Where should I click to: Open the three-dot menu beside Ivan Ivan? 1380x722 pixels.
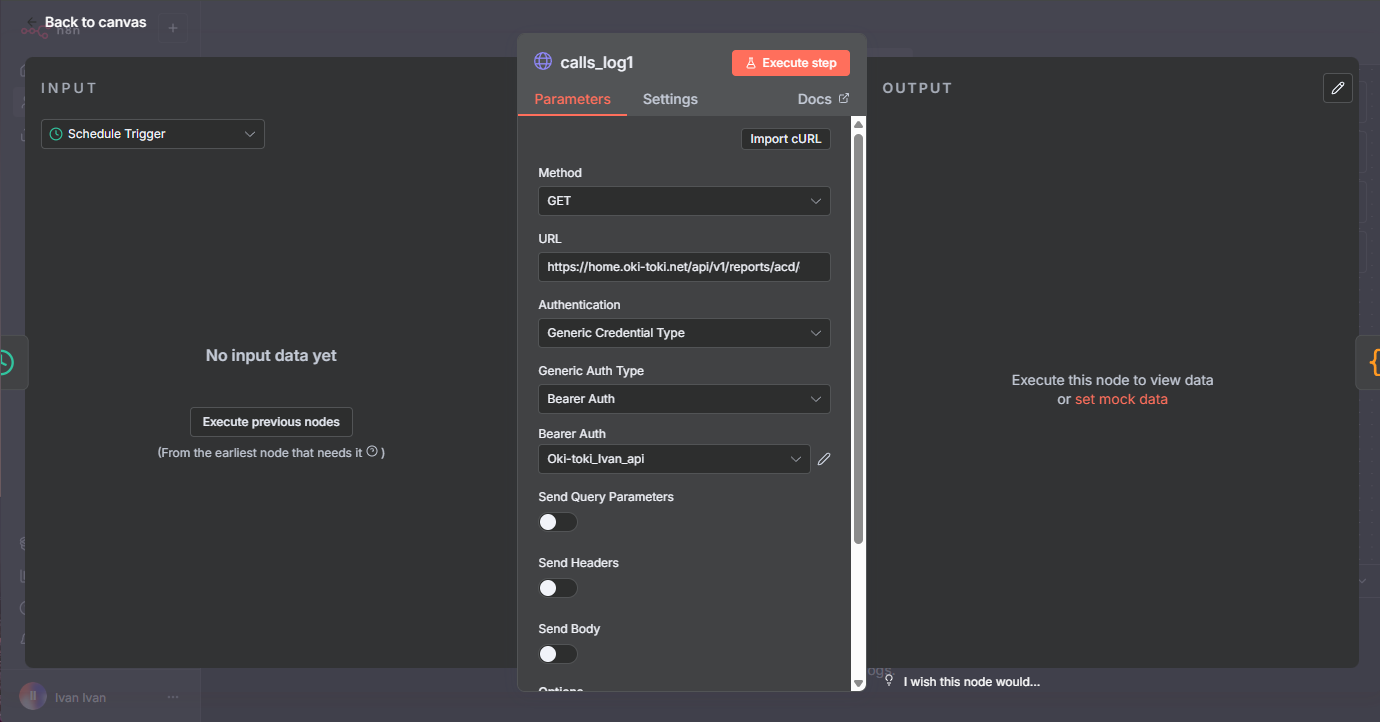click(x=173, y=697)
